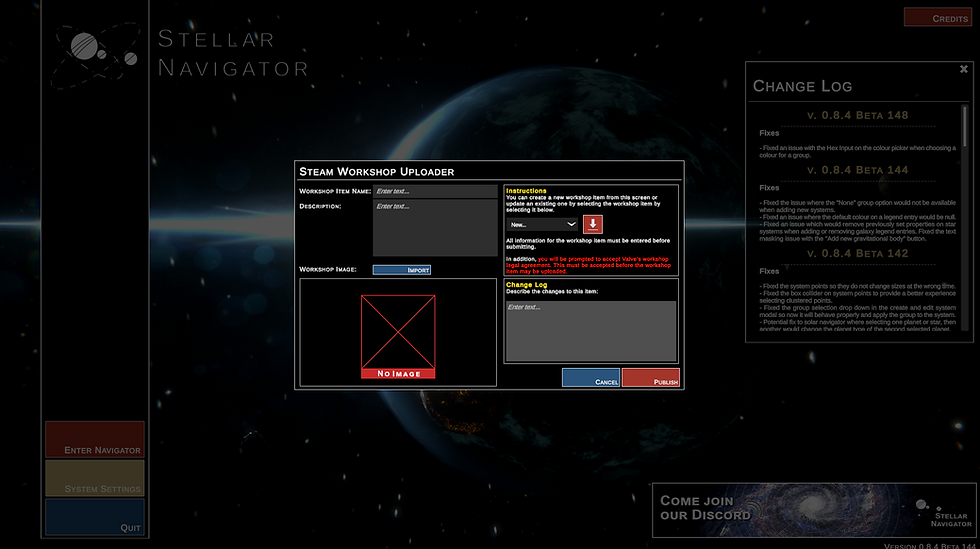This screenshot has width=980, height=549.
Task: Select the 'v. 0.8.4 Beta 142' heading
Action: [858, 254]
